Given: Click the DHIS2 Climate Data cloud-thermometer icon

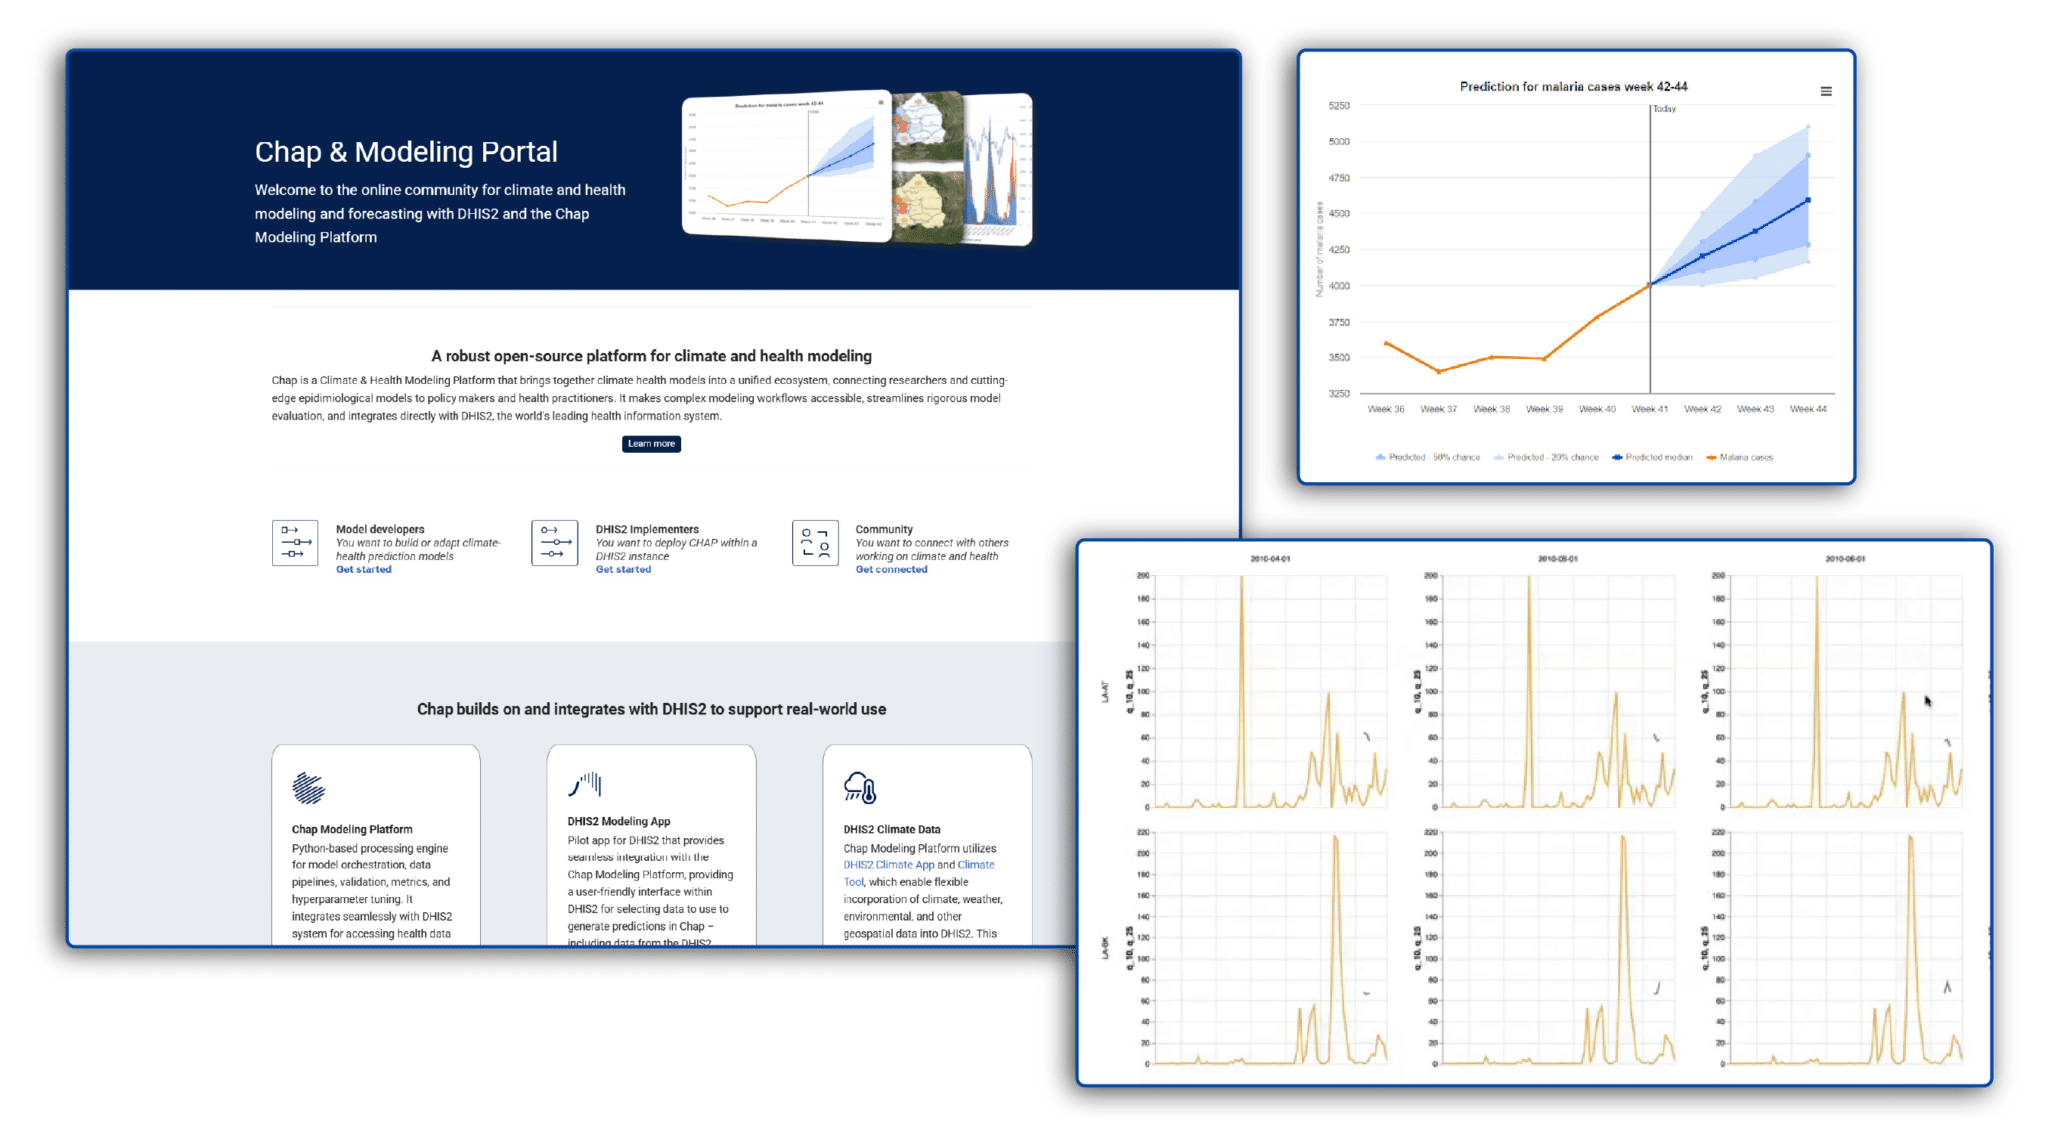Looking at the screenshot, I should 860,788.
